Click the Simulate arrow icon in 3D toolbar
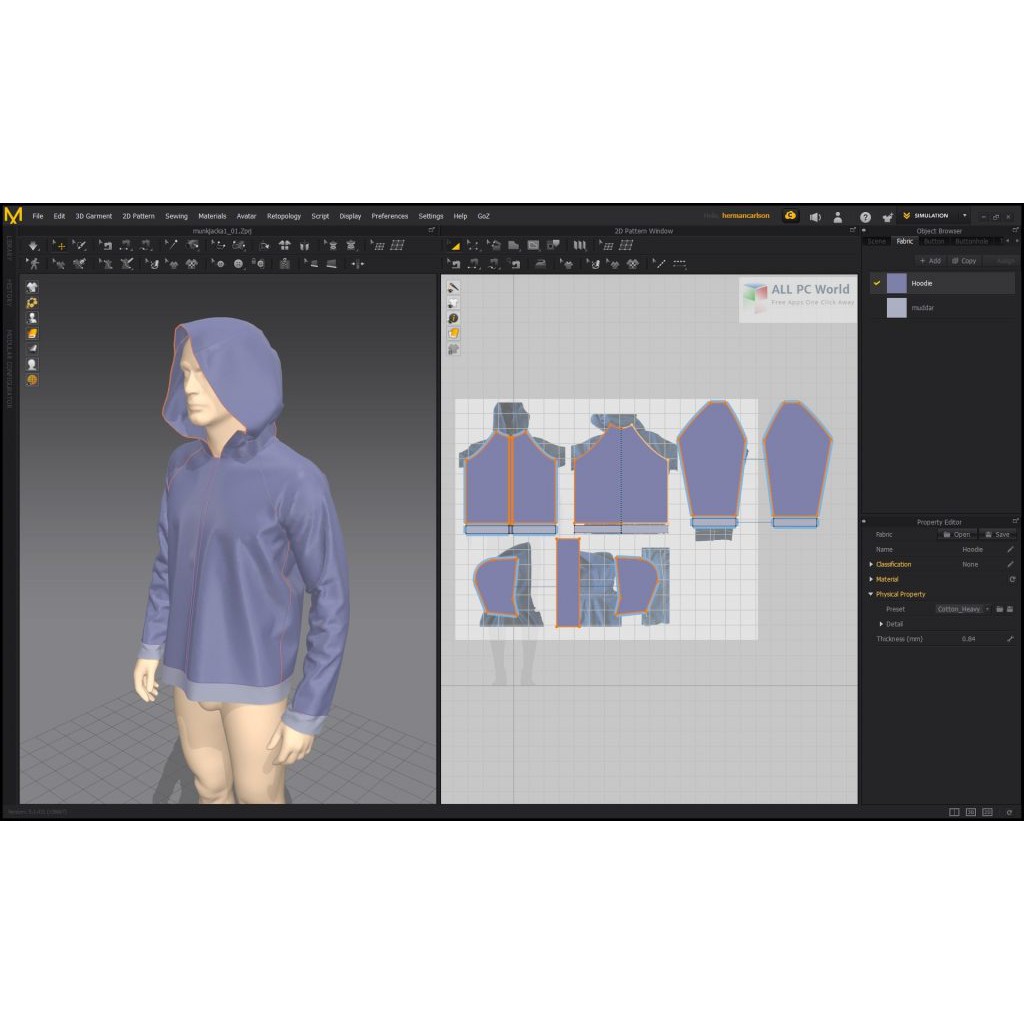This screenshot has height=1024, width=1024. coord(33,245)
